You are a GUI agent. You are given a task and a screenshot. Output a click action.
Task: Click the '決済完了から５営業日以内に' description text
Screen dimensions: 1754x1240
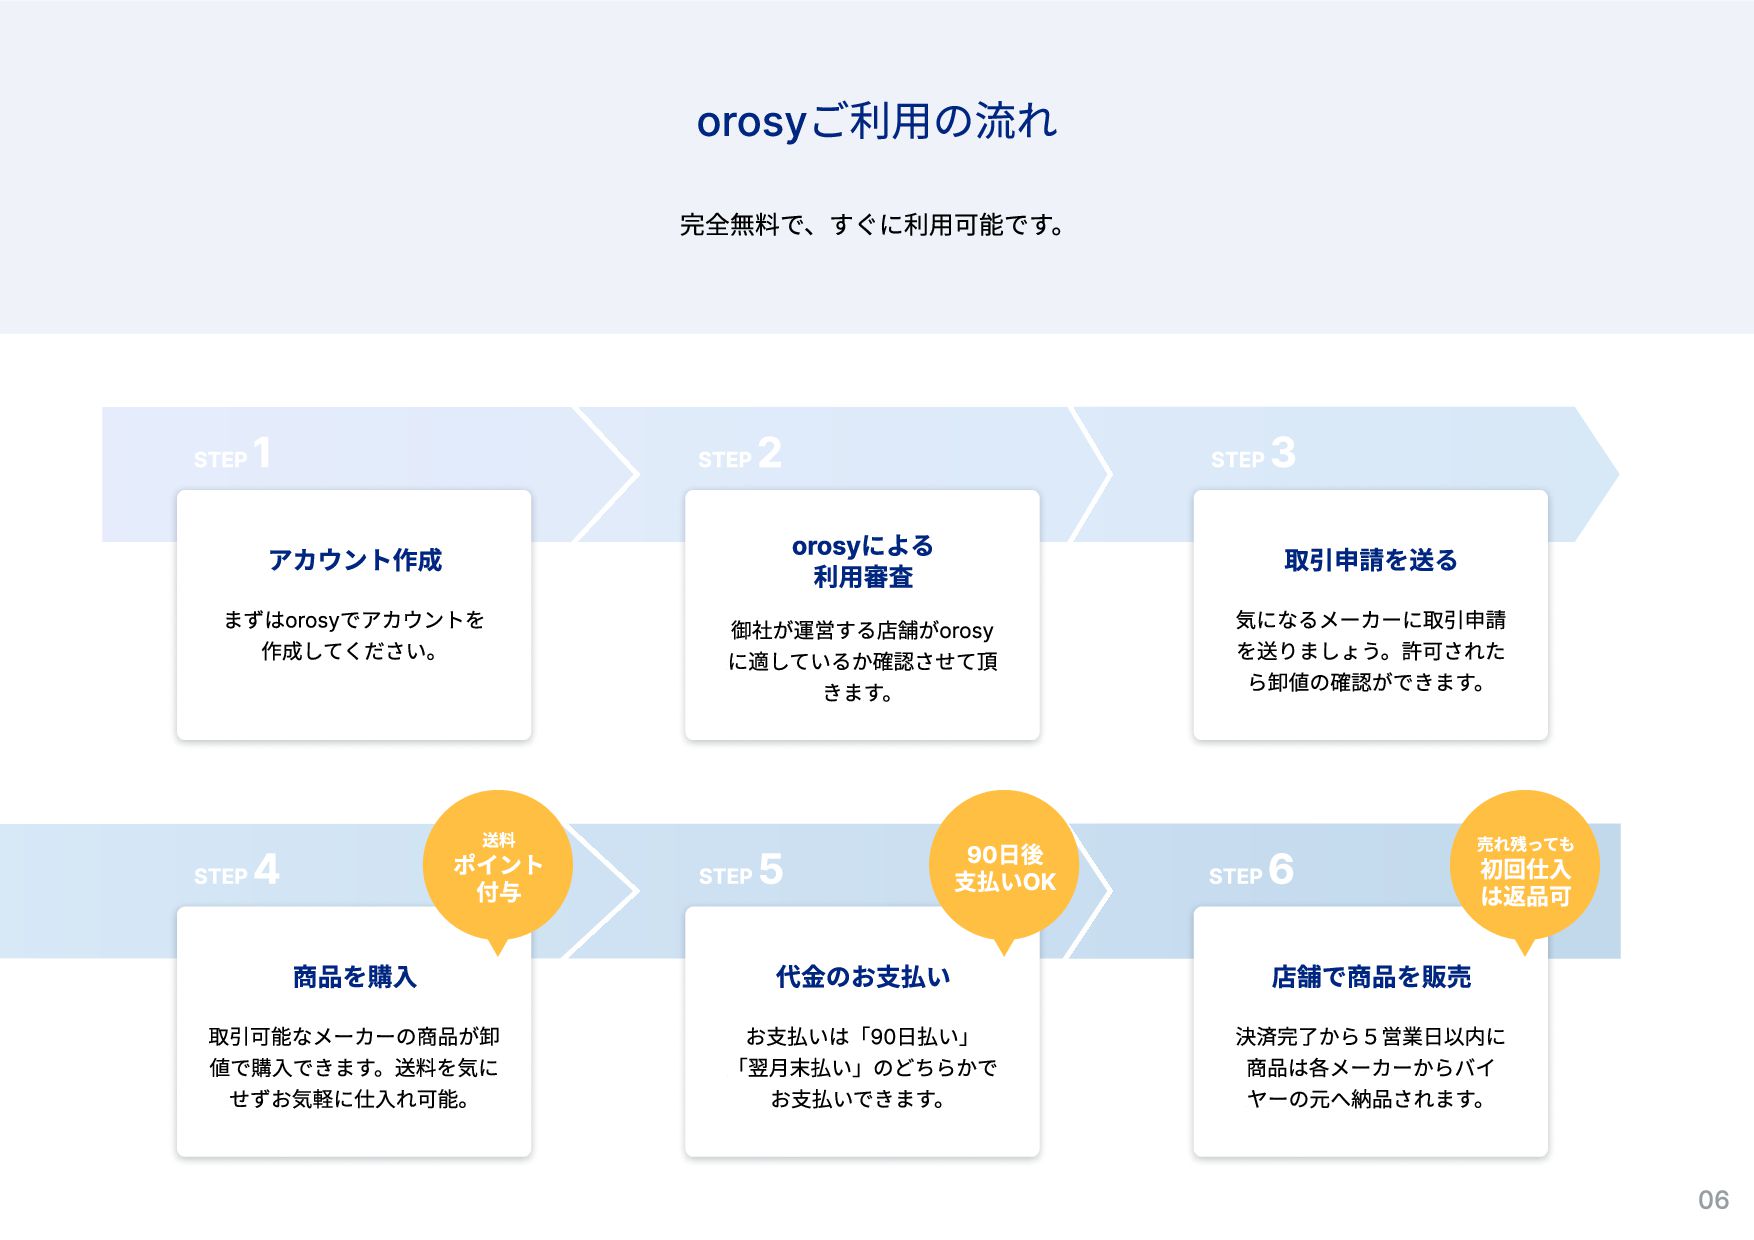pos(1371,1037)
